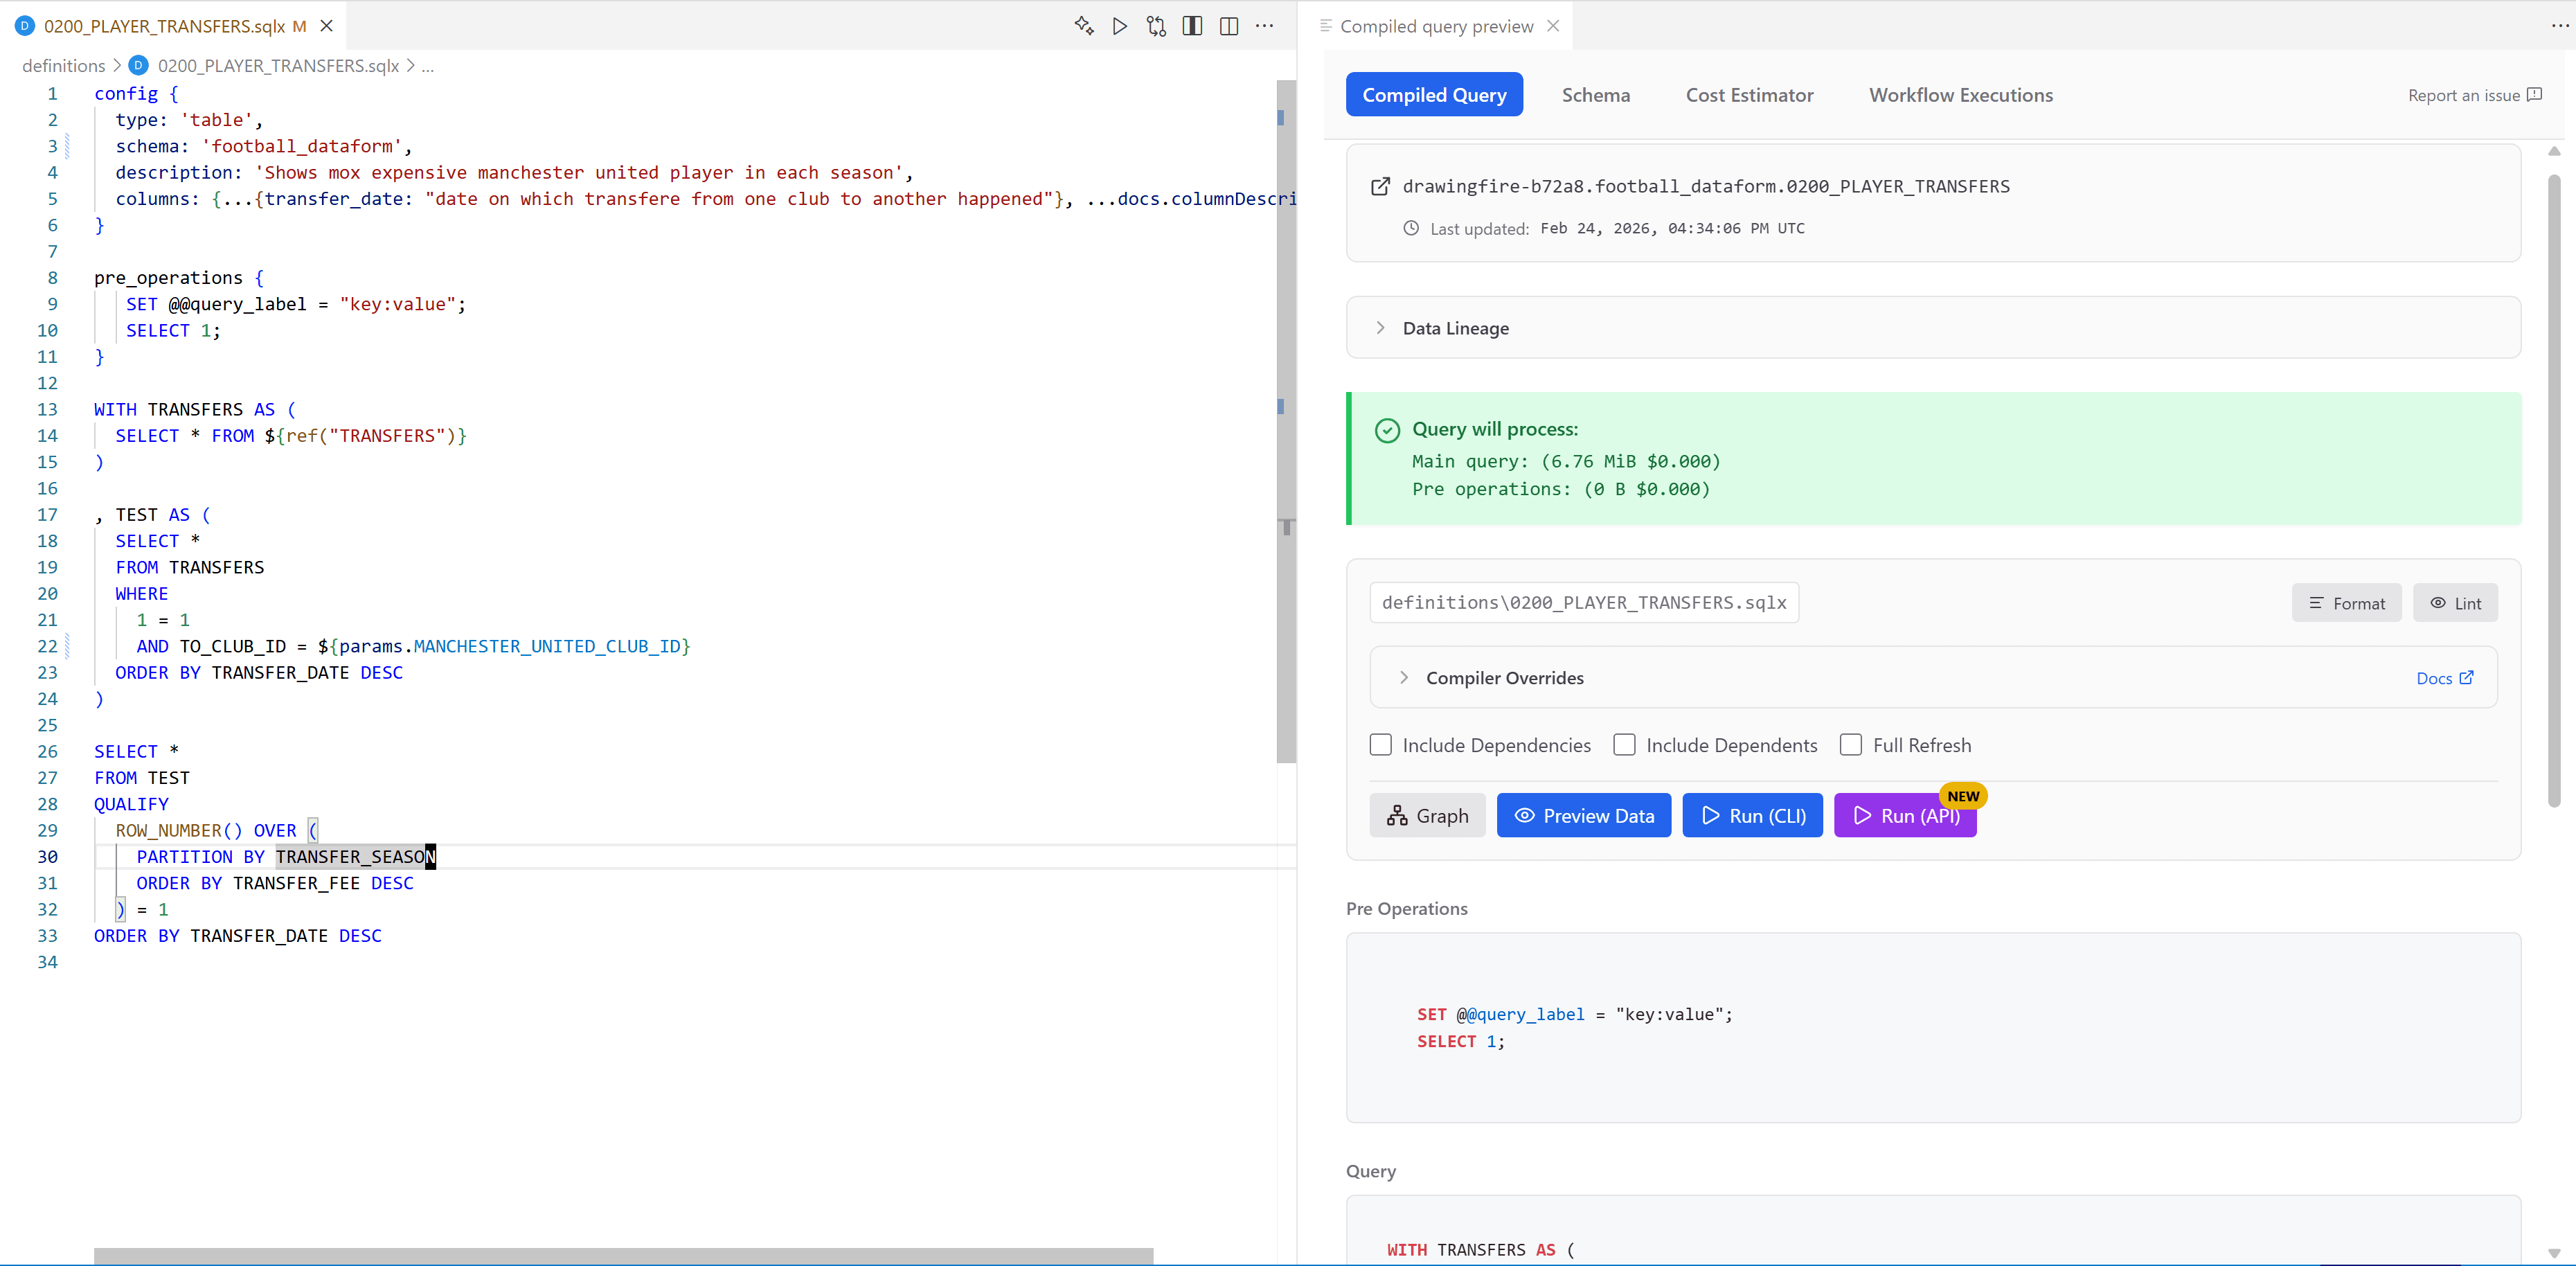The image size is (2576, 1266).
Task: Click the preview scrollbar down arrow
Action: [2553, 1253]
